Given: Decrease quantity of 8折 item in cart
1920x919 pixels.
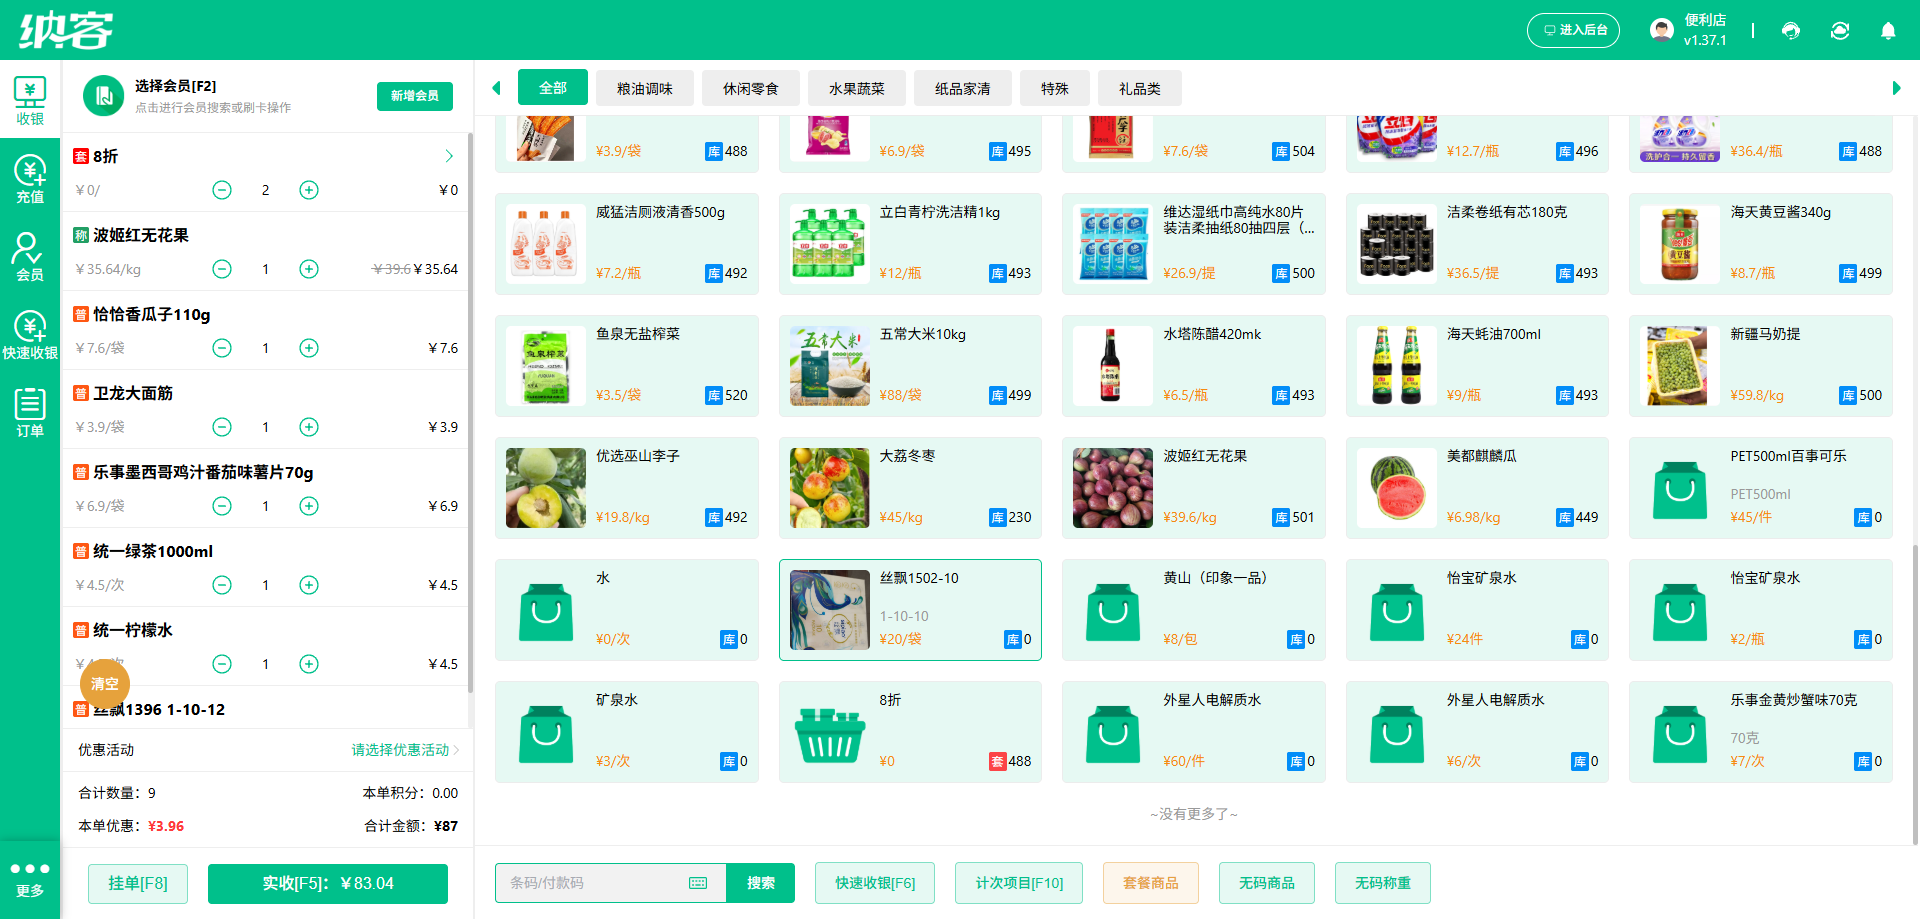Looking at the screenshot, I should [222, 190].
